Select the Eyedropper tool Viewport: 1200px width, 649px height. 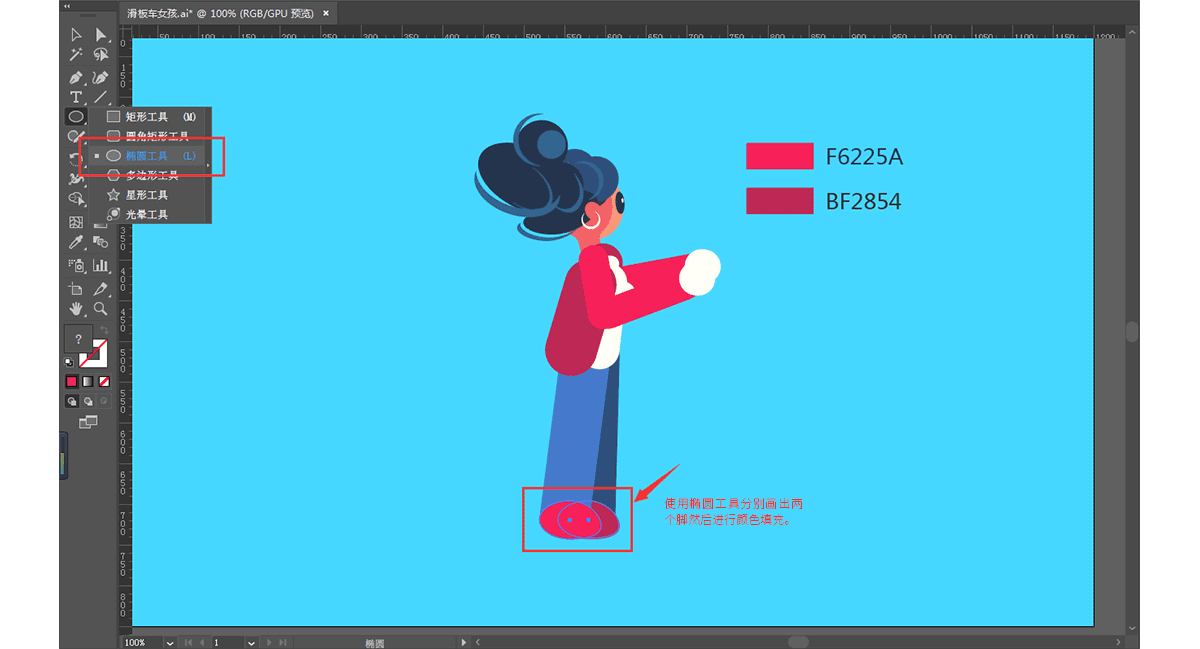tap(76, 242)
